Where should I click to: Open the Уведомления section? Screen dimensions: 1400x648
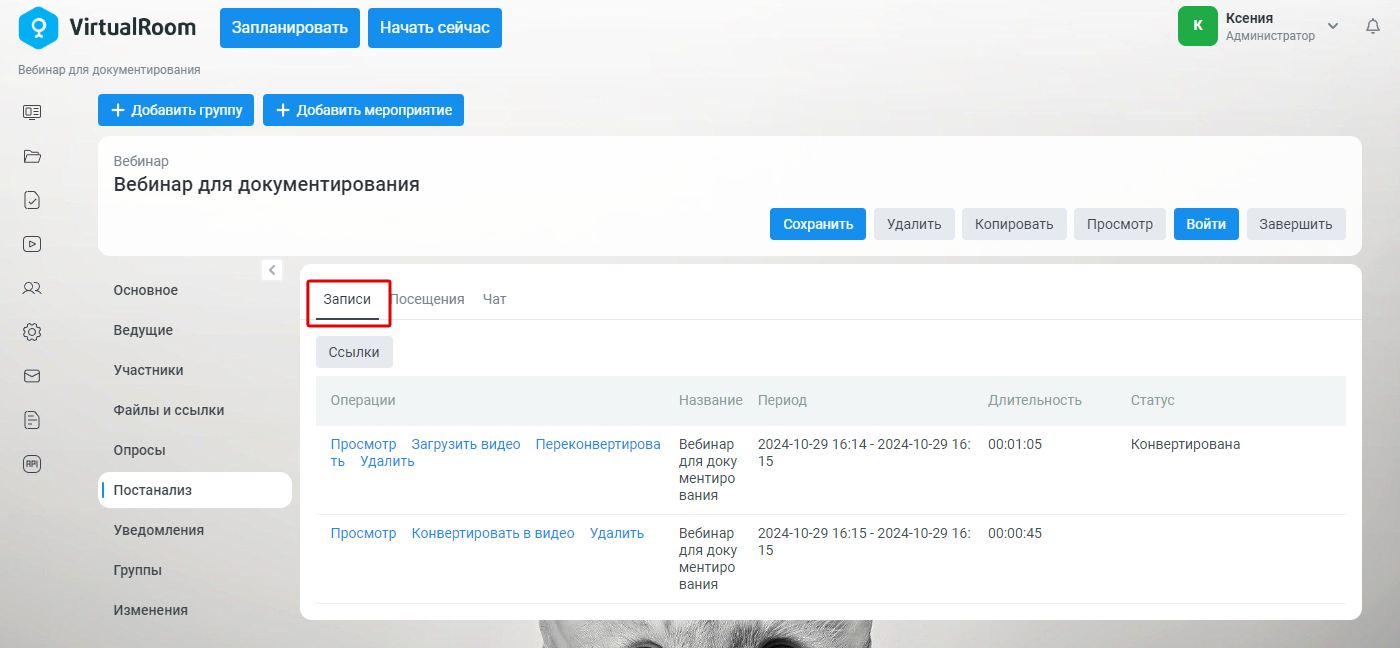pos(159,530)
